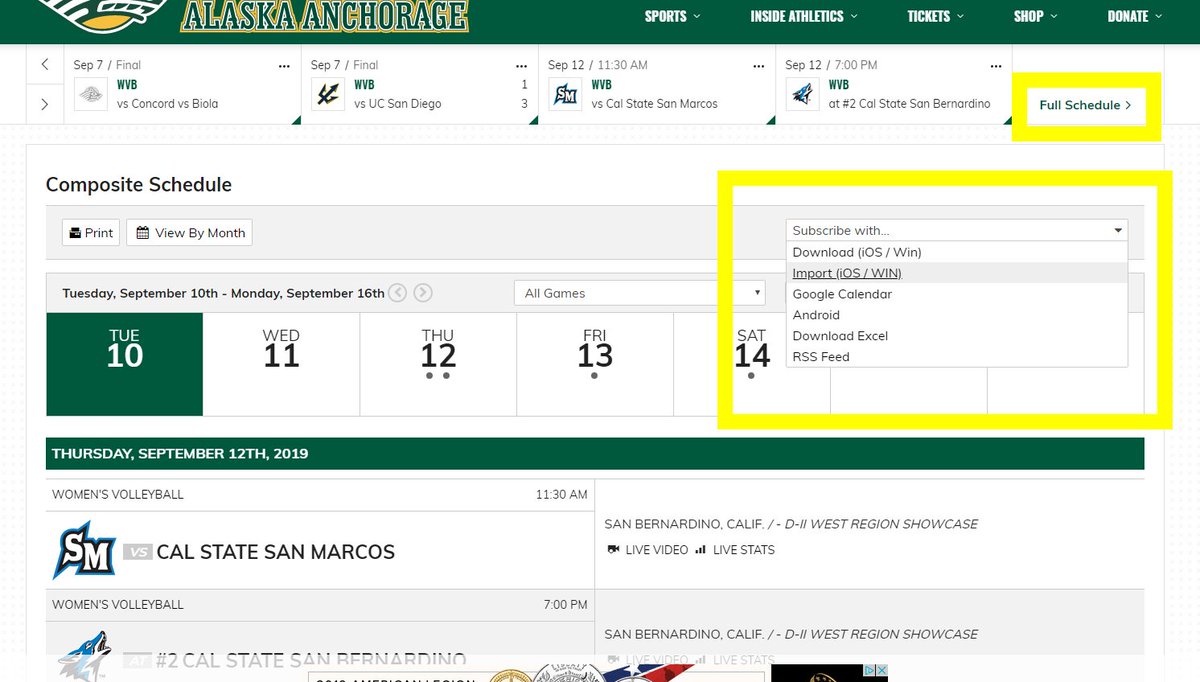1200x682 pixels.
Task: Choose RSS Feed option
Action: 957,357
